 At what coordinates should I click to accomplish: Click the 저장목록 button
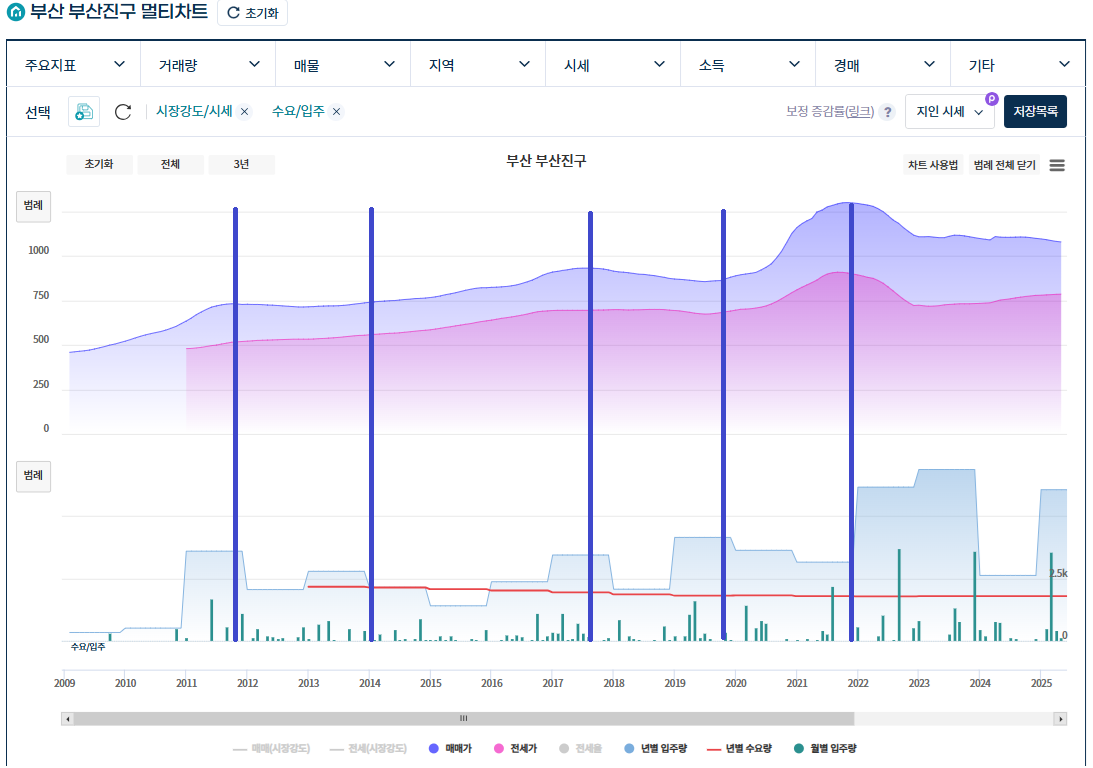(x=1034, y=111)
